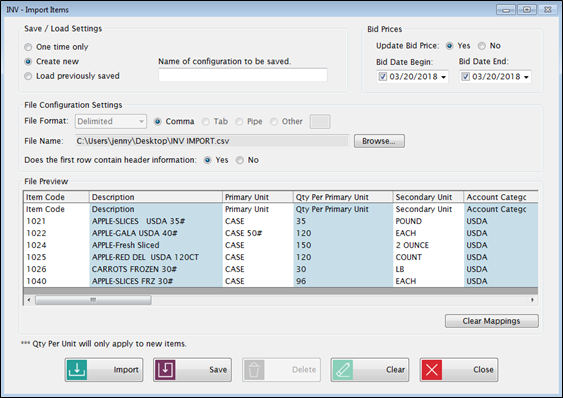Click the Primary Unit column header

258,197
